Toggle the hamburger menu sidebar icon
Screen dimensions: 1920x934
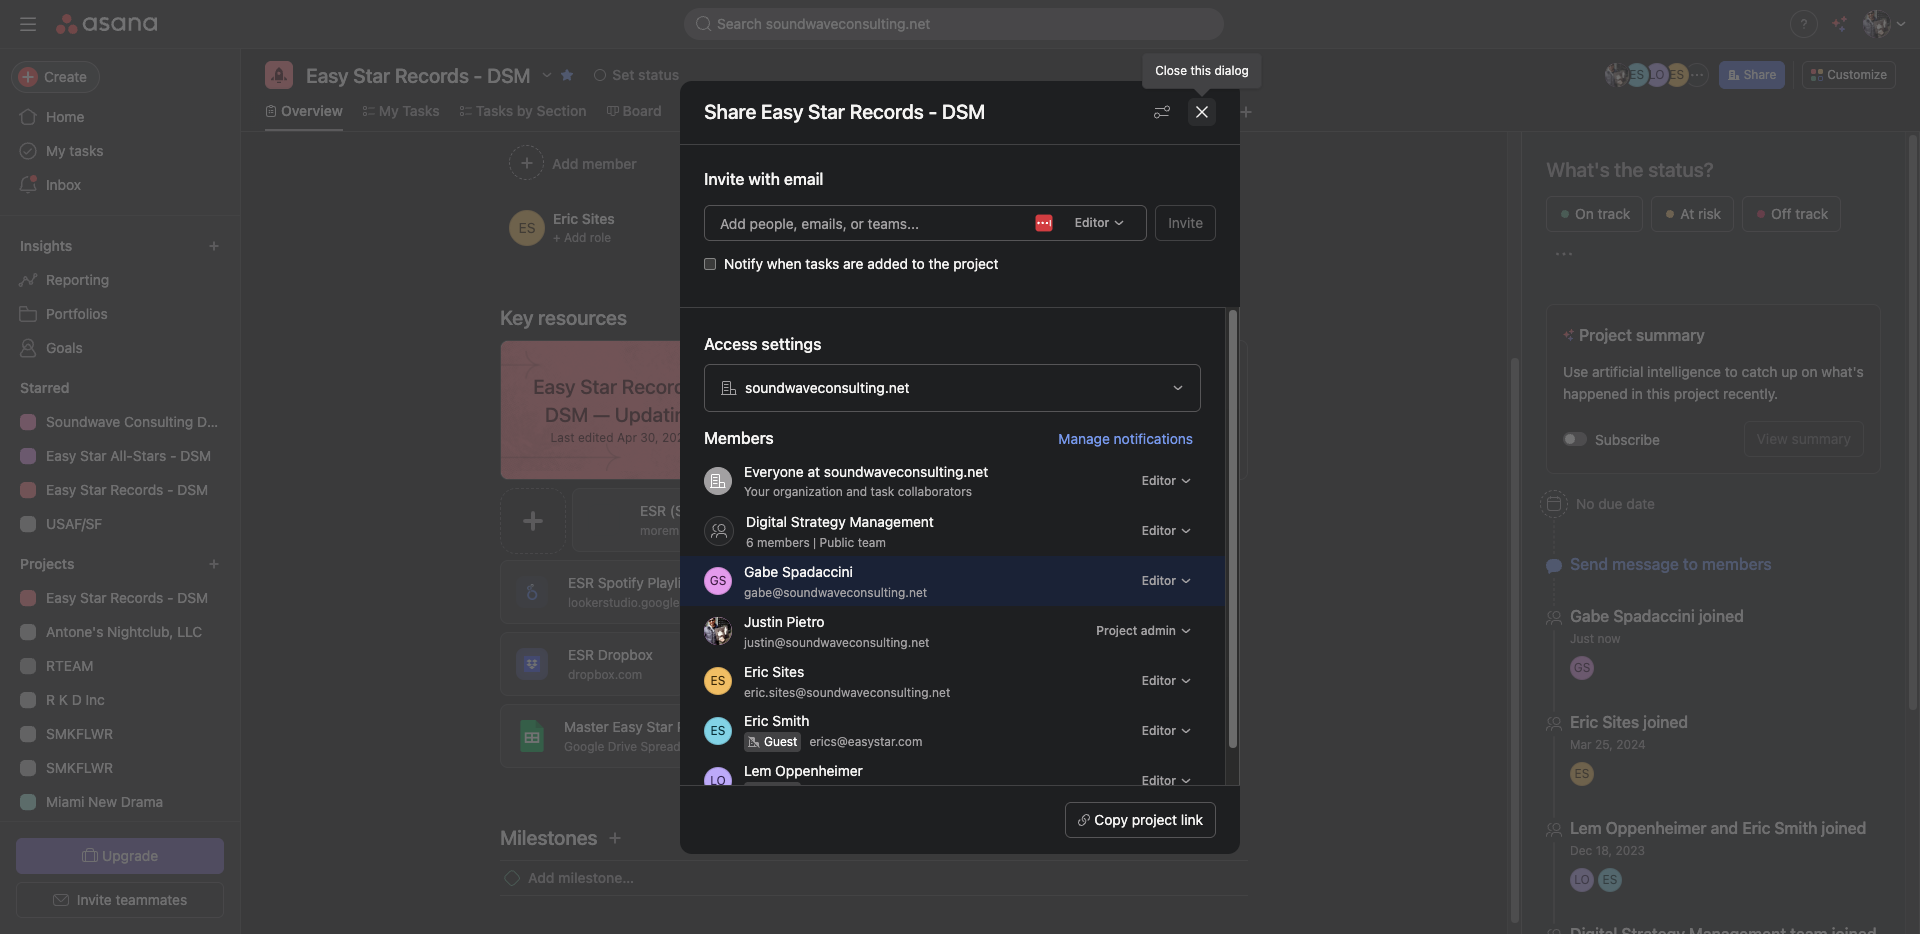[28, 24]
